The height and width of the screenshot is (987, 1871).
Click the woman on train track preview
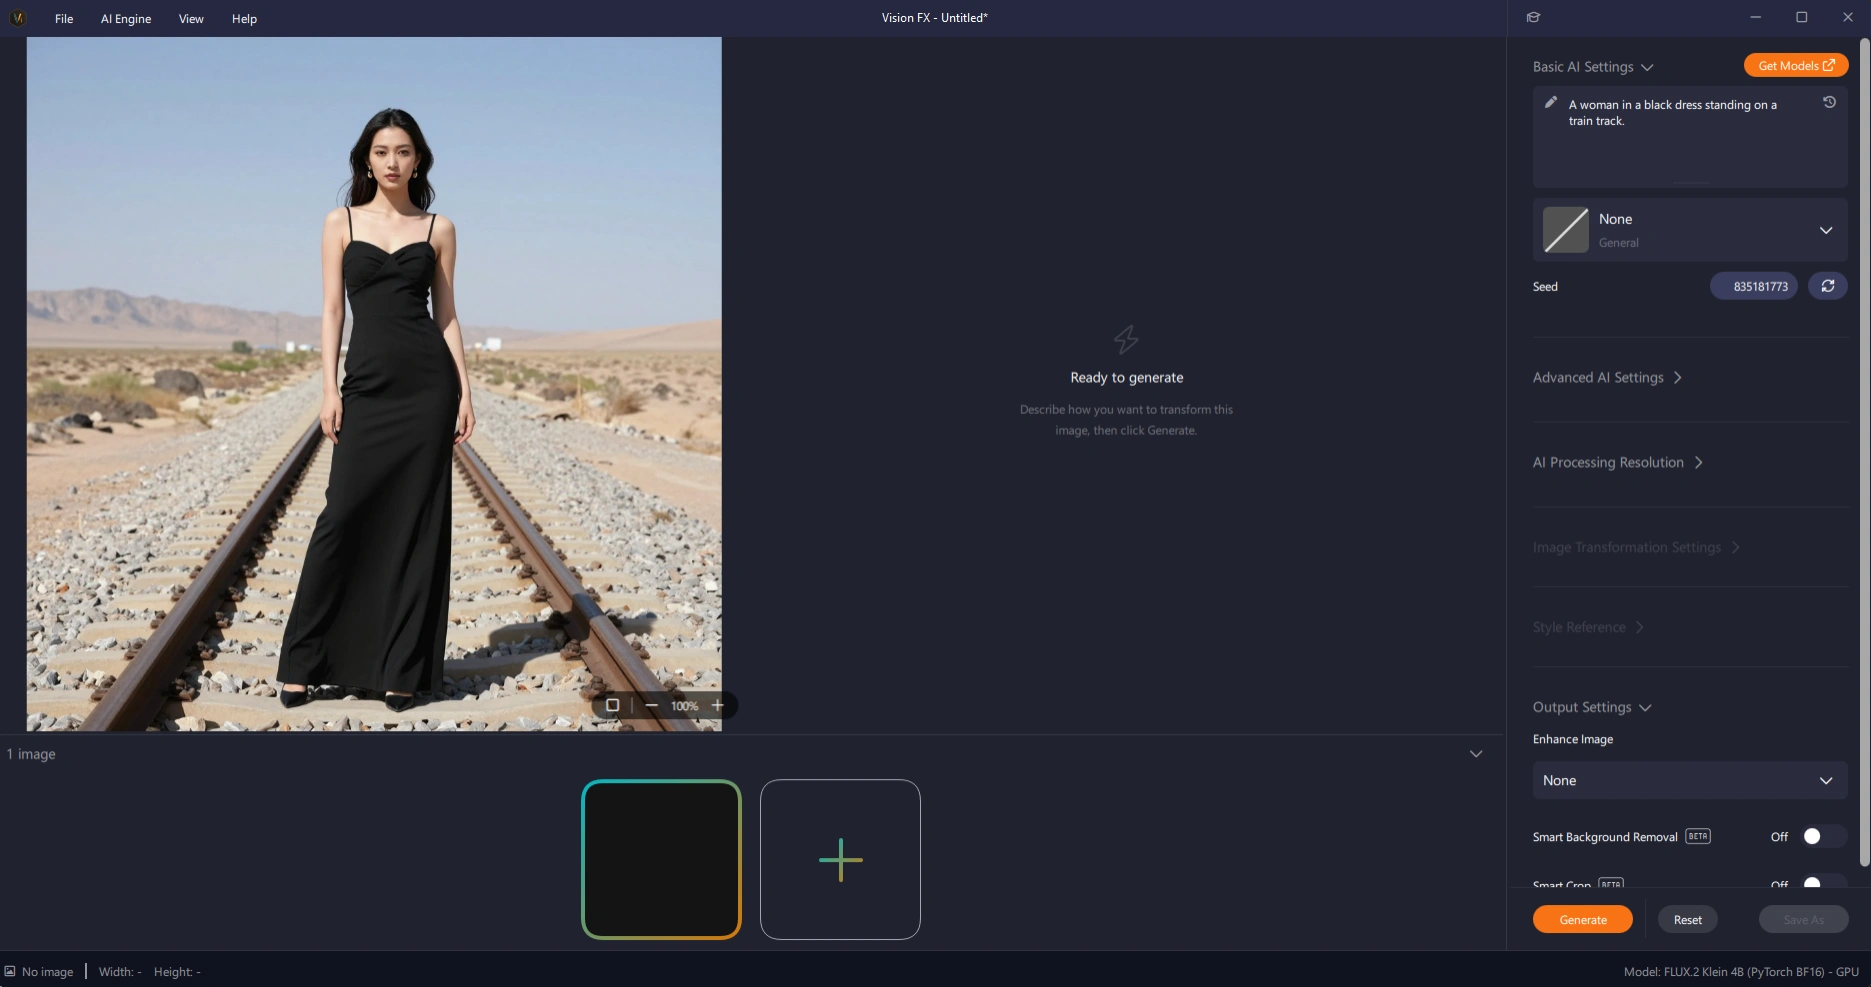[374, 384]
